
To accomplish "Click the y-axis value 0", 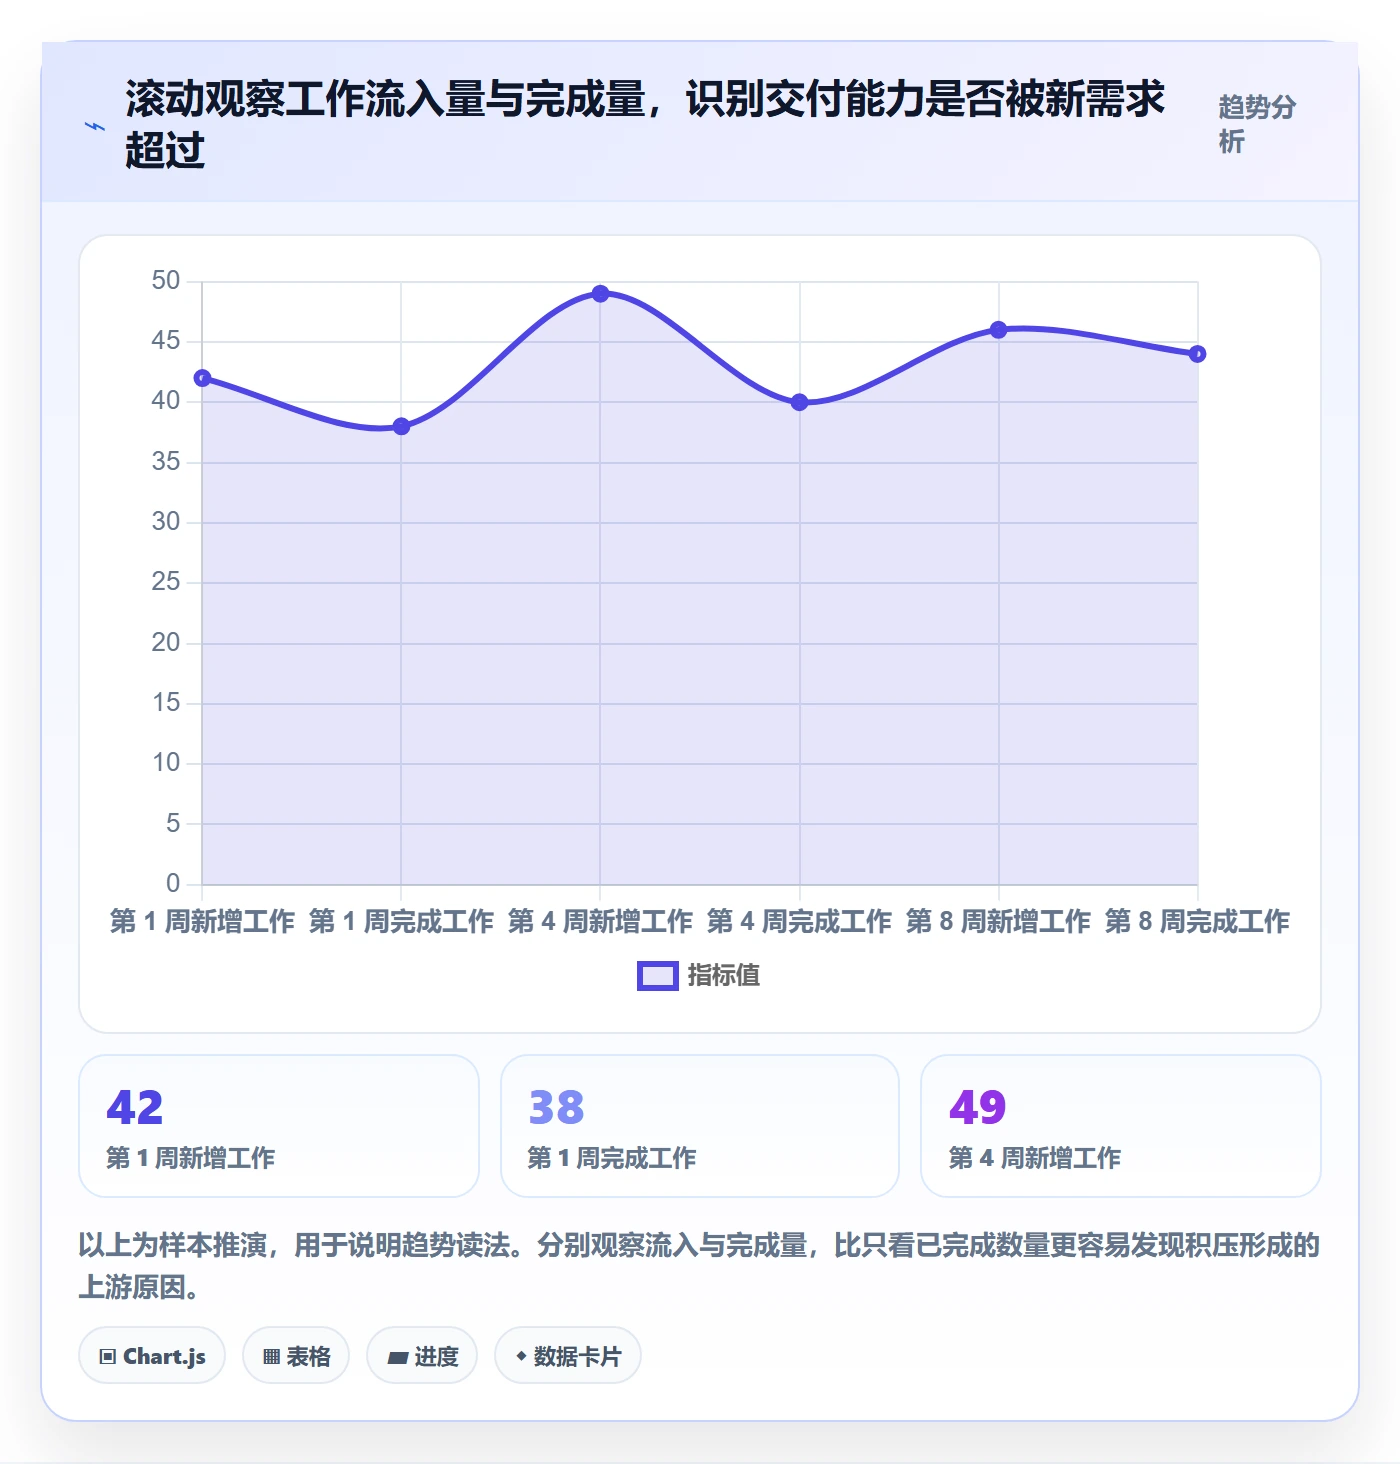I will click(x=173, y=884).
